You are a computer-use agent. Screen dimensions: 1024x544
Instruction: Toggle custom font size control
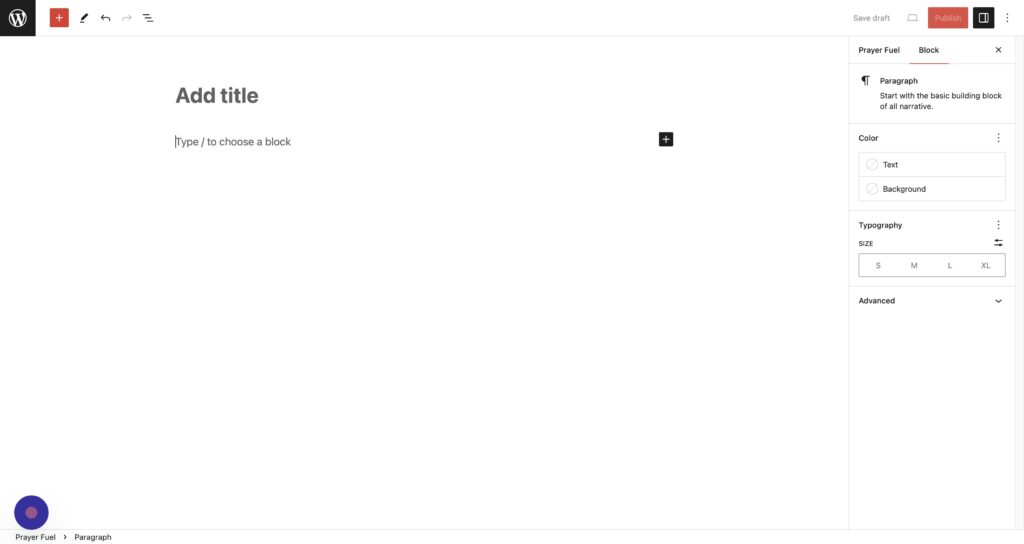(x=998, y=243)
